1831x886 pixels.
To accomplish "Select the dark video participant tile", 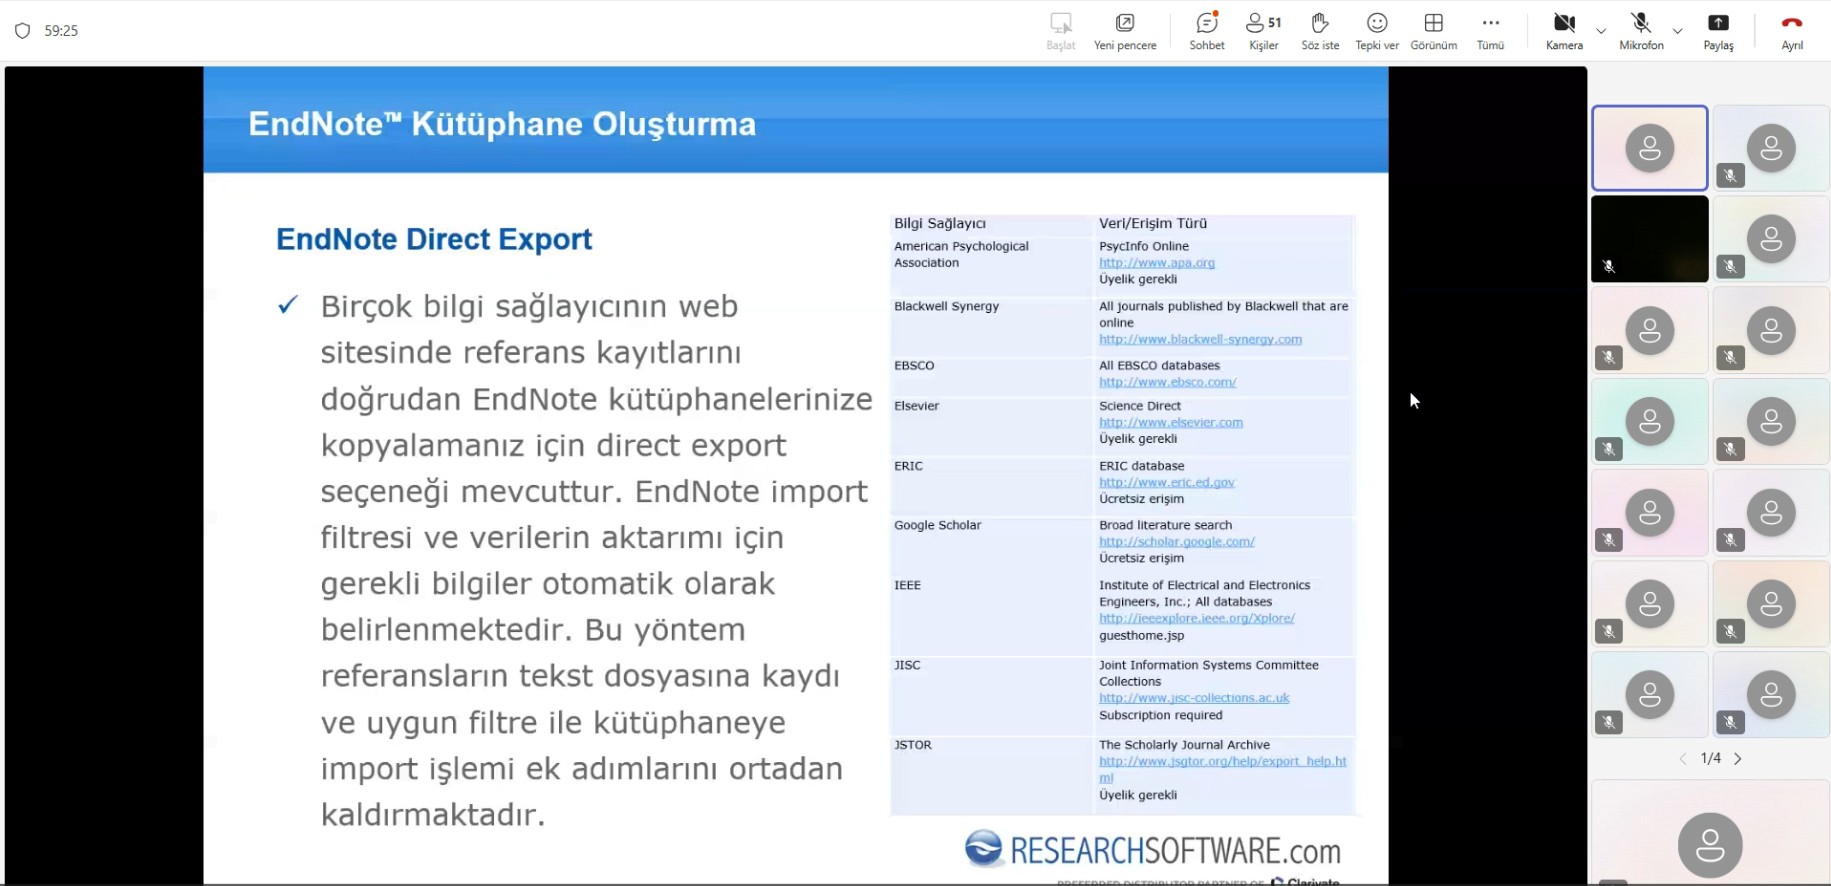I will 1649,239.
